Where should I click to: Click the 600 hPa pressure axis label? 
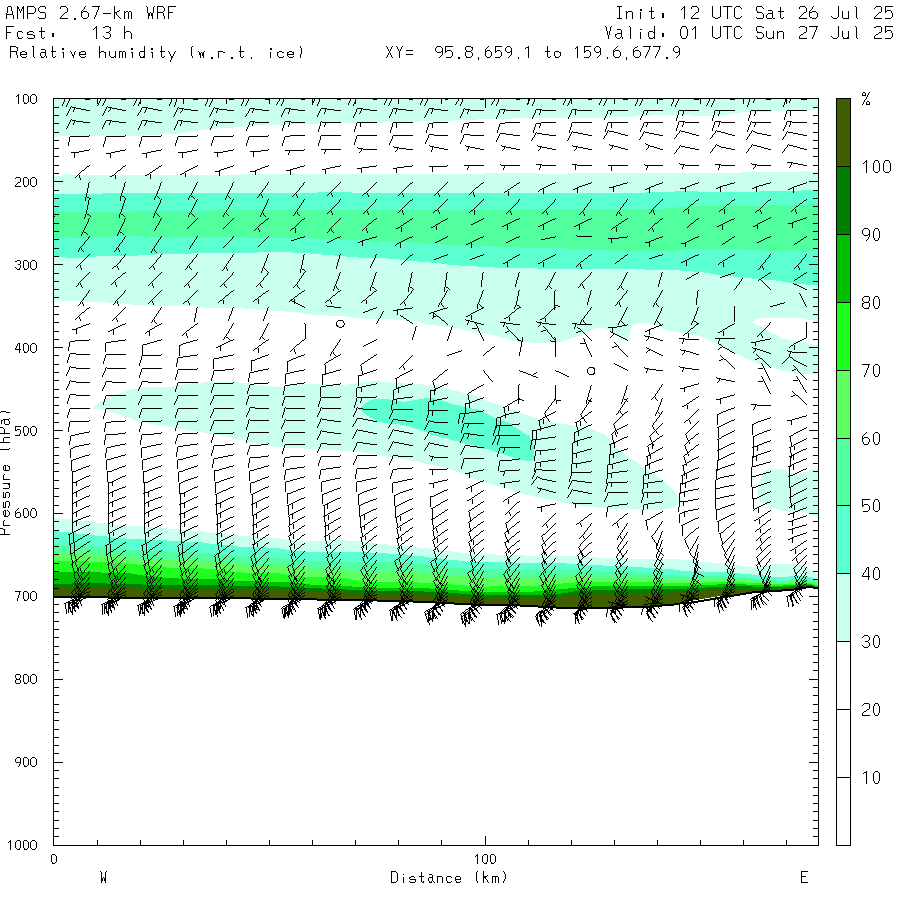26,514
